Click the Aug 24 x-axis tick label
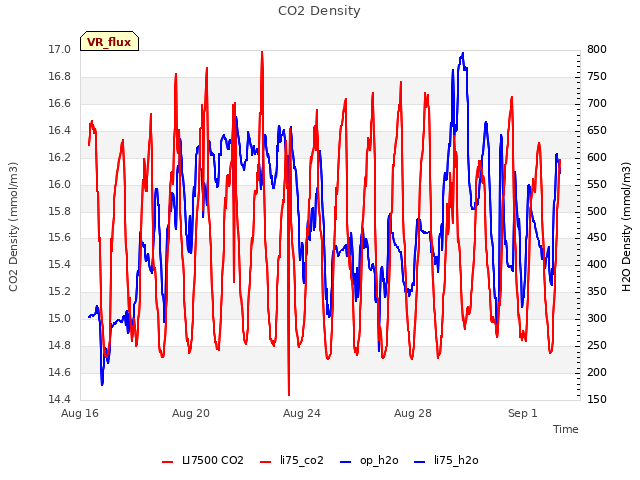The image size is (640, 480). tap(302, 413)
